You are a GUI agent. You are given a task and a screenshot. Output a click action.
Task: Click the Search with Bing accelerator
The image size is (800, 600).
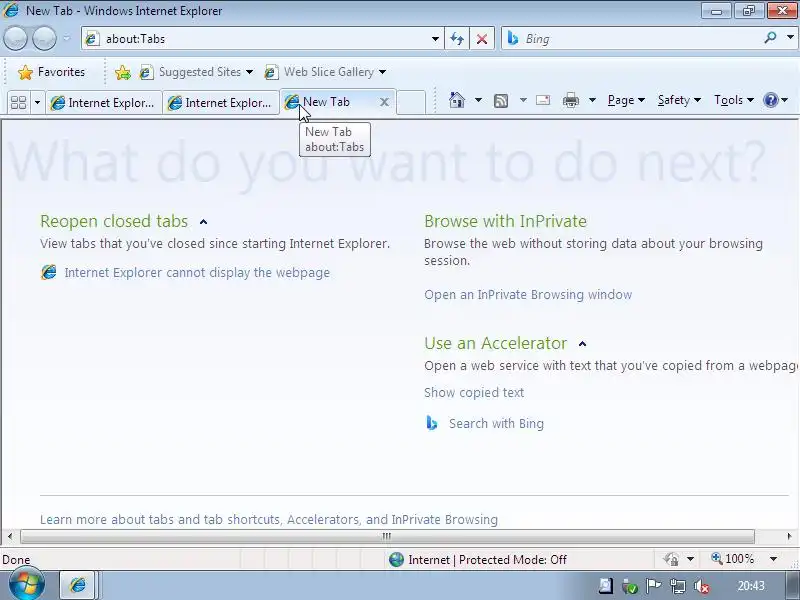496,423
